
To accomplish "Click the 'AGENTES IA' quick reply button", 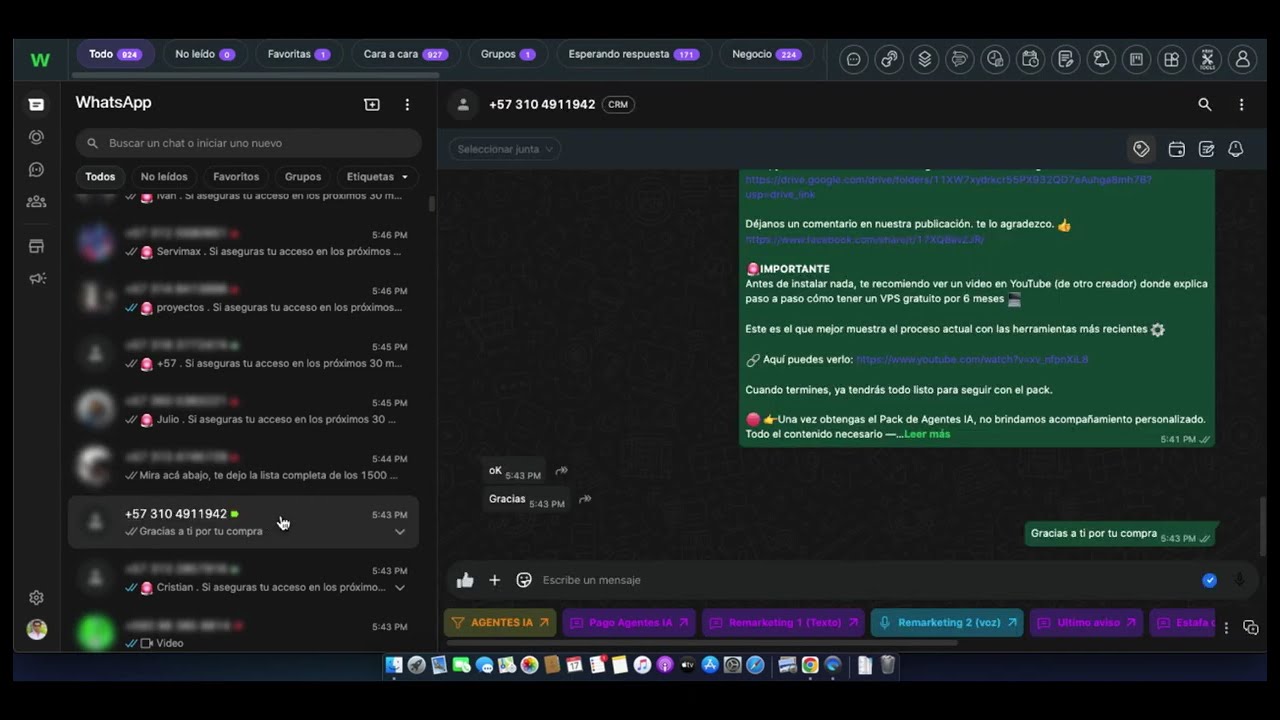I will coord(500,622).
